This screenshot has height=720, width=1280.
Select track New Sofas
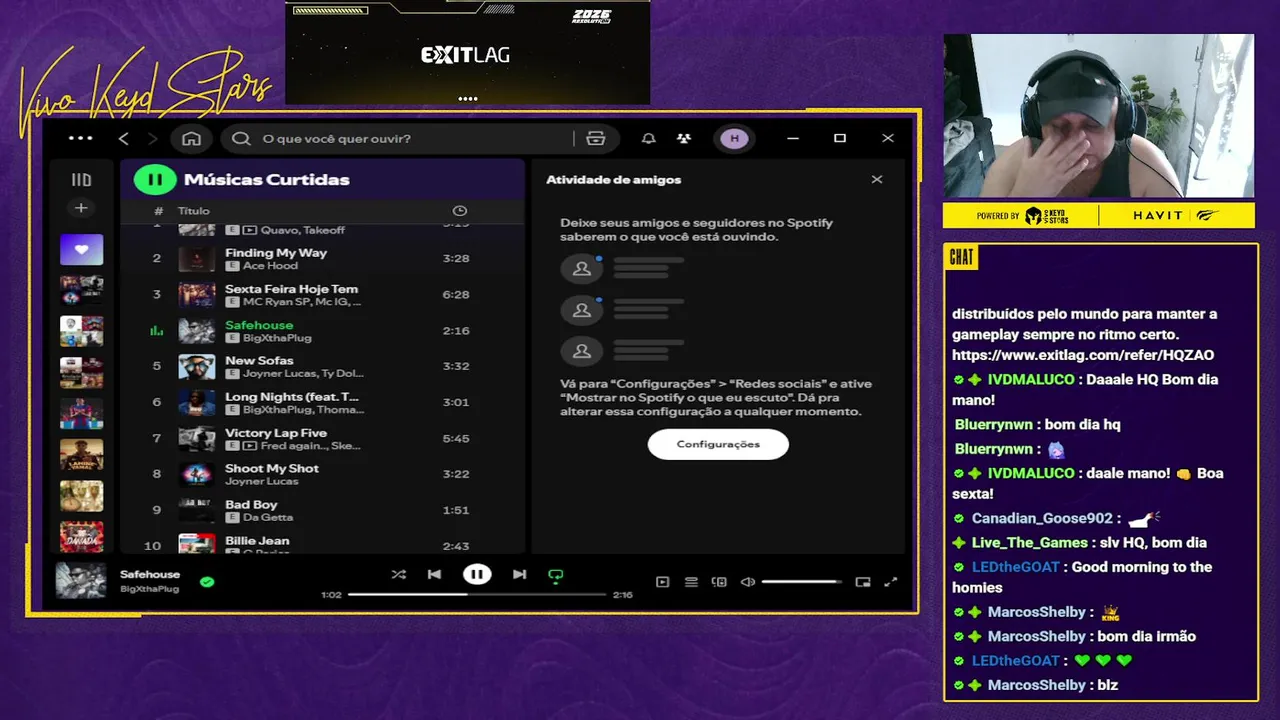click(322, 366)
